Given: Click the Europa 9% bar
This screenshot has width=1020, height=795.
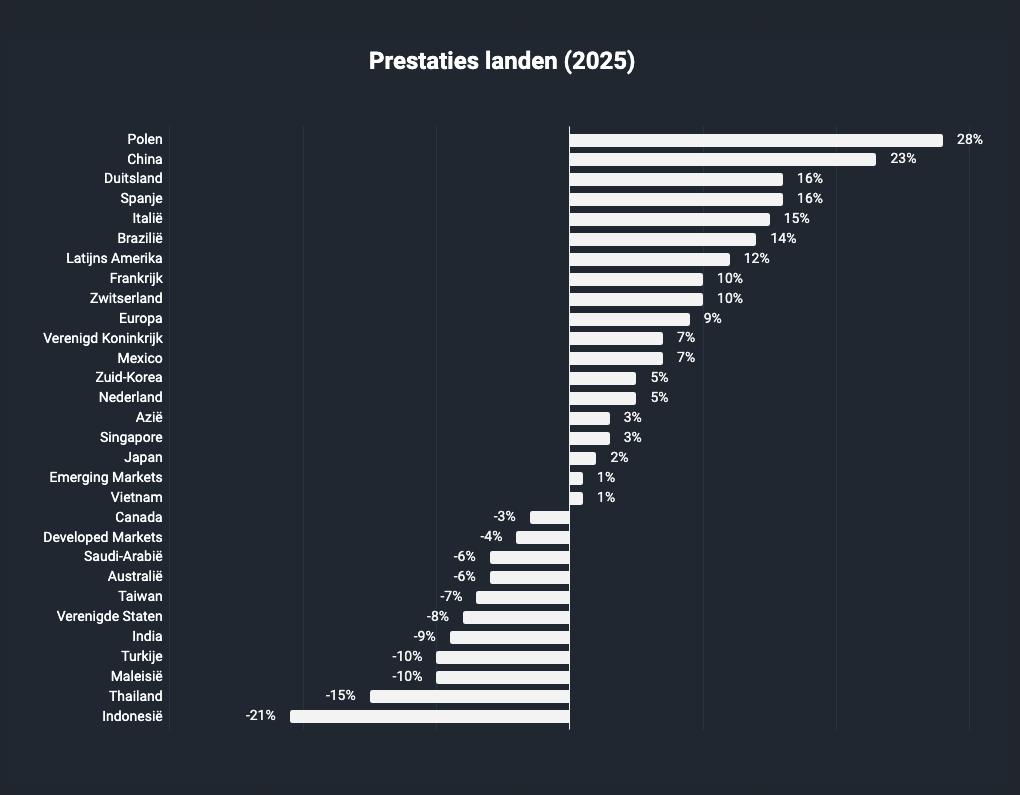Looking at the screenshot, I should (630, 319).
